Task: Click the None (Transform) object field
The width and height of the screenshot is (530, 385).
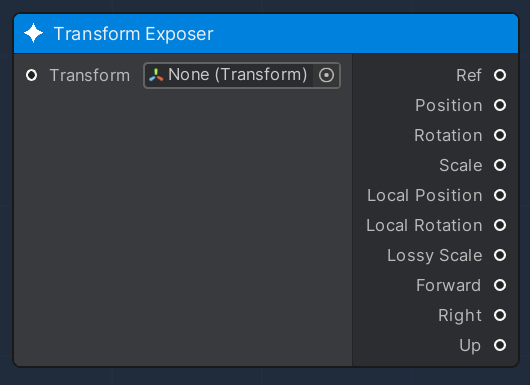Action: (242, 75)
